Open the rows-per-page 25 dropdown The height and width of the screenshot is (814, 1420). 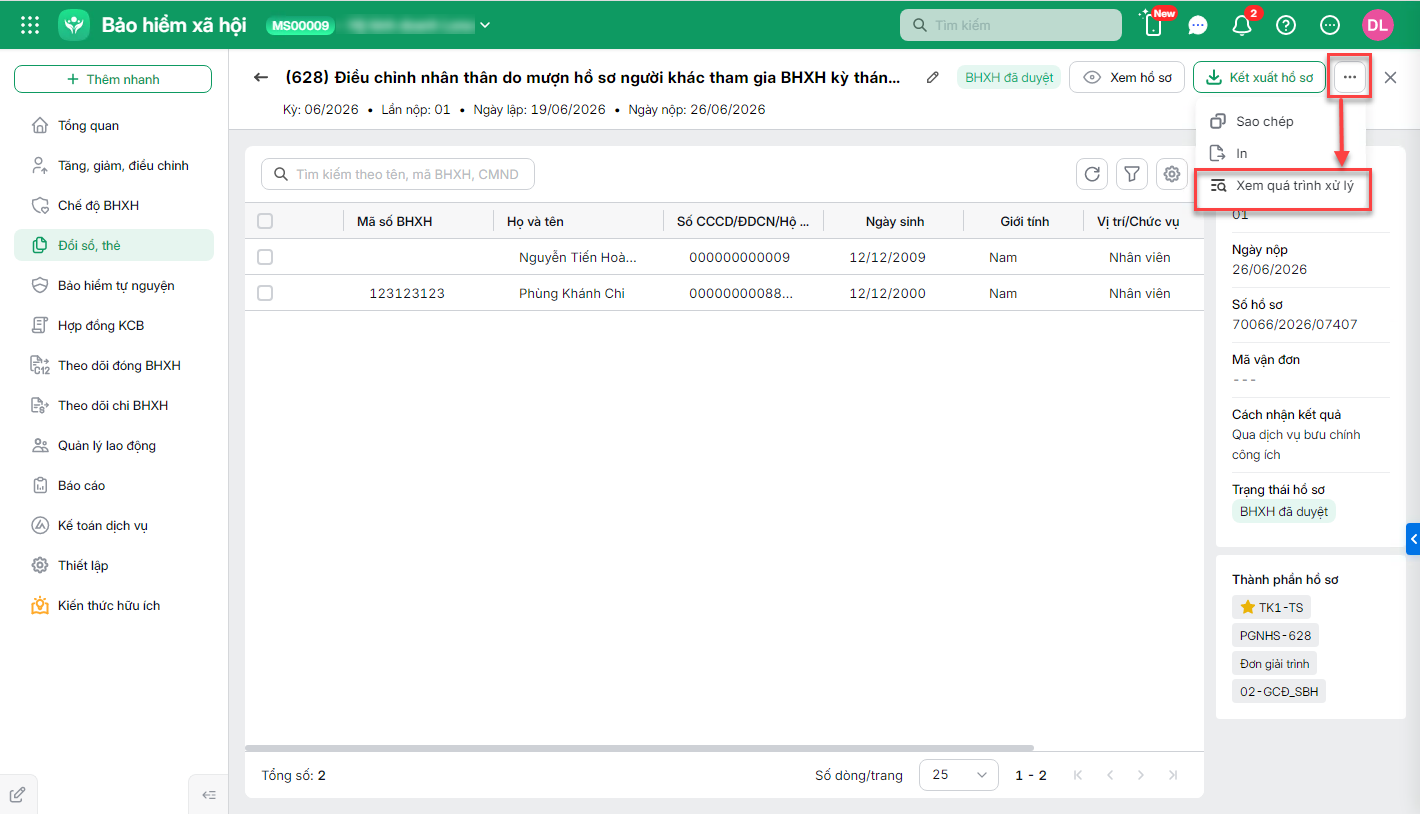click(959, 775)
